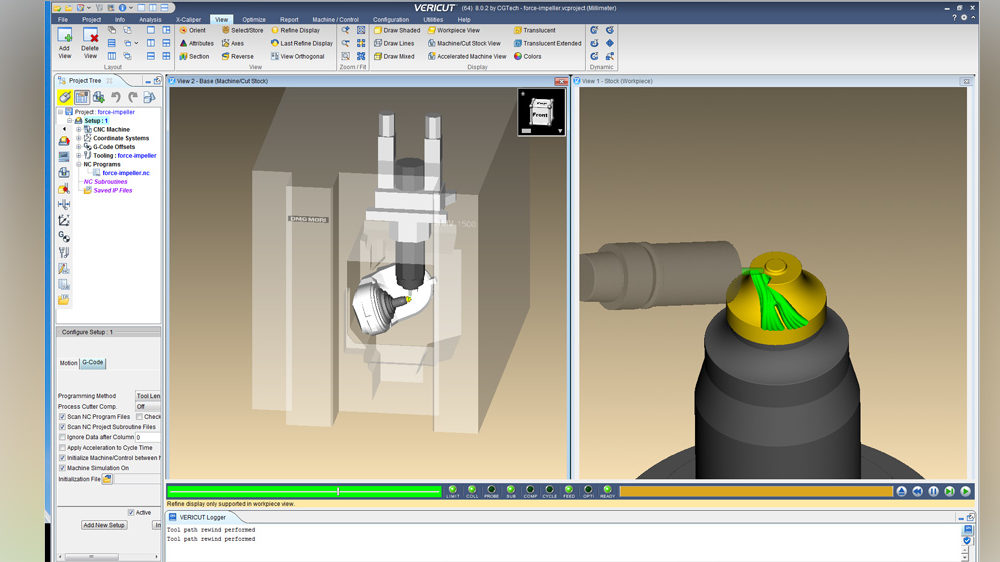Click the Reverse view tool
Screen dimensions: 1000x562
pyautogui.click(x=237, y=56)
